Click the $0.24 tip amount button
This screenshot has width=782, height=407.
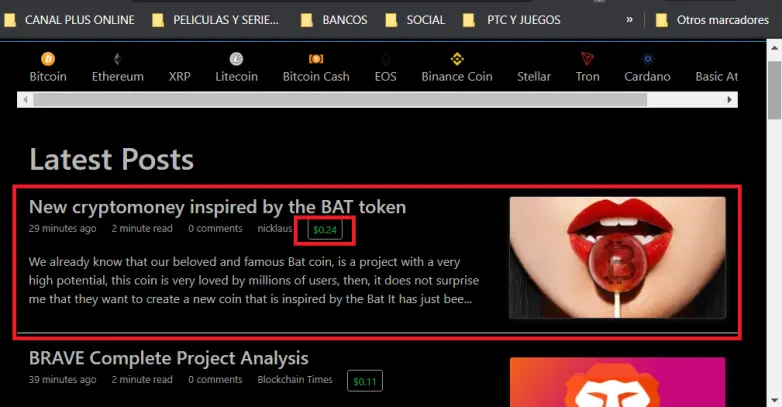[325, 230]
